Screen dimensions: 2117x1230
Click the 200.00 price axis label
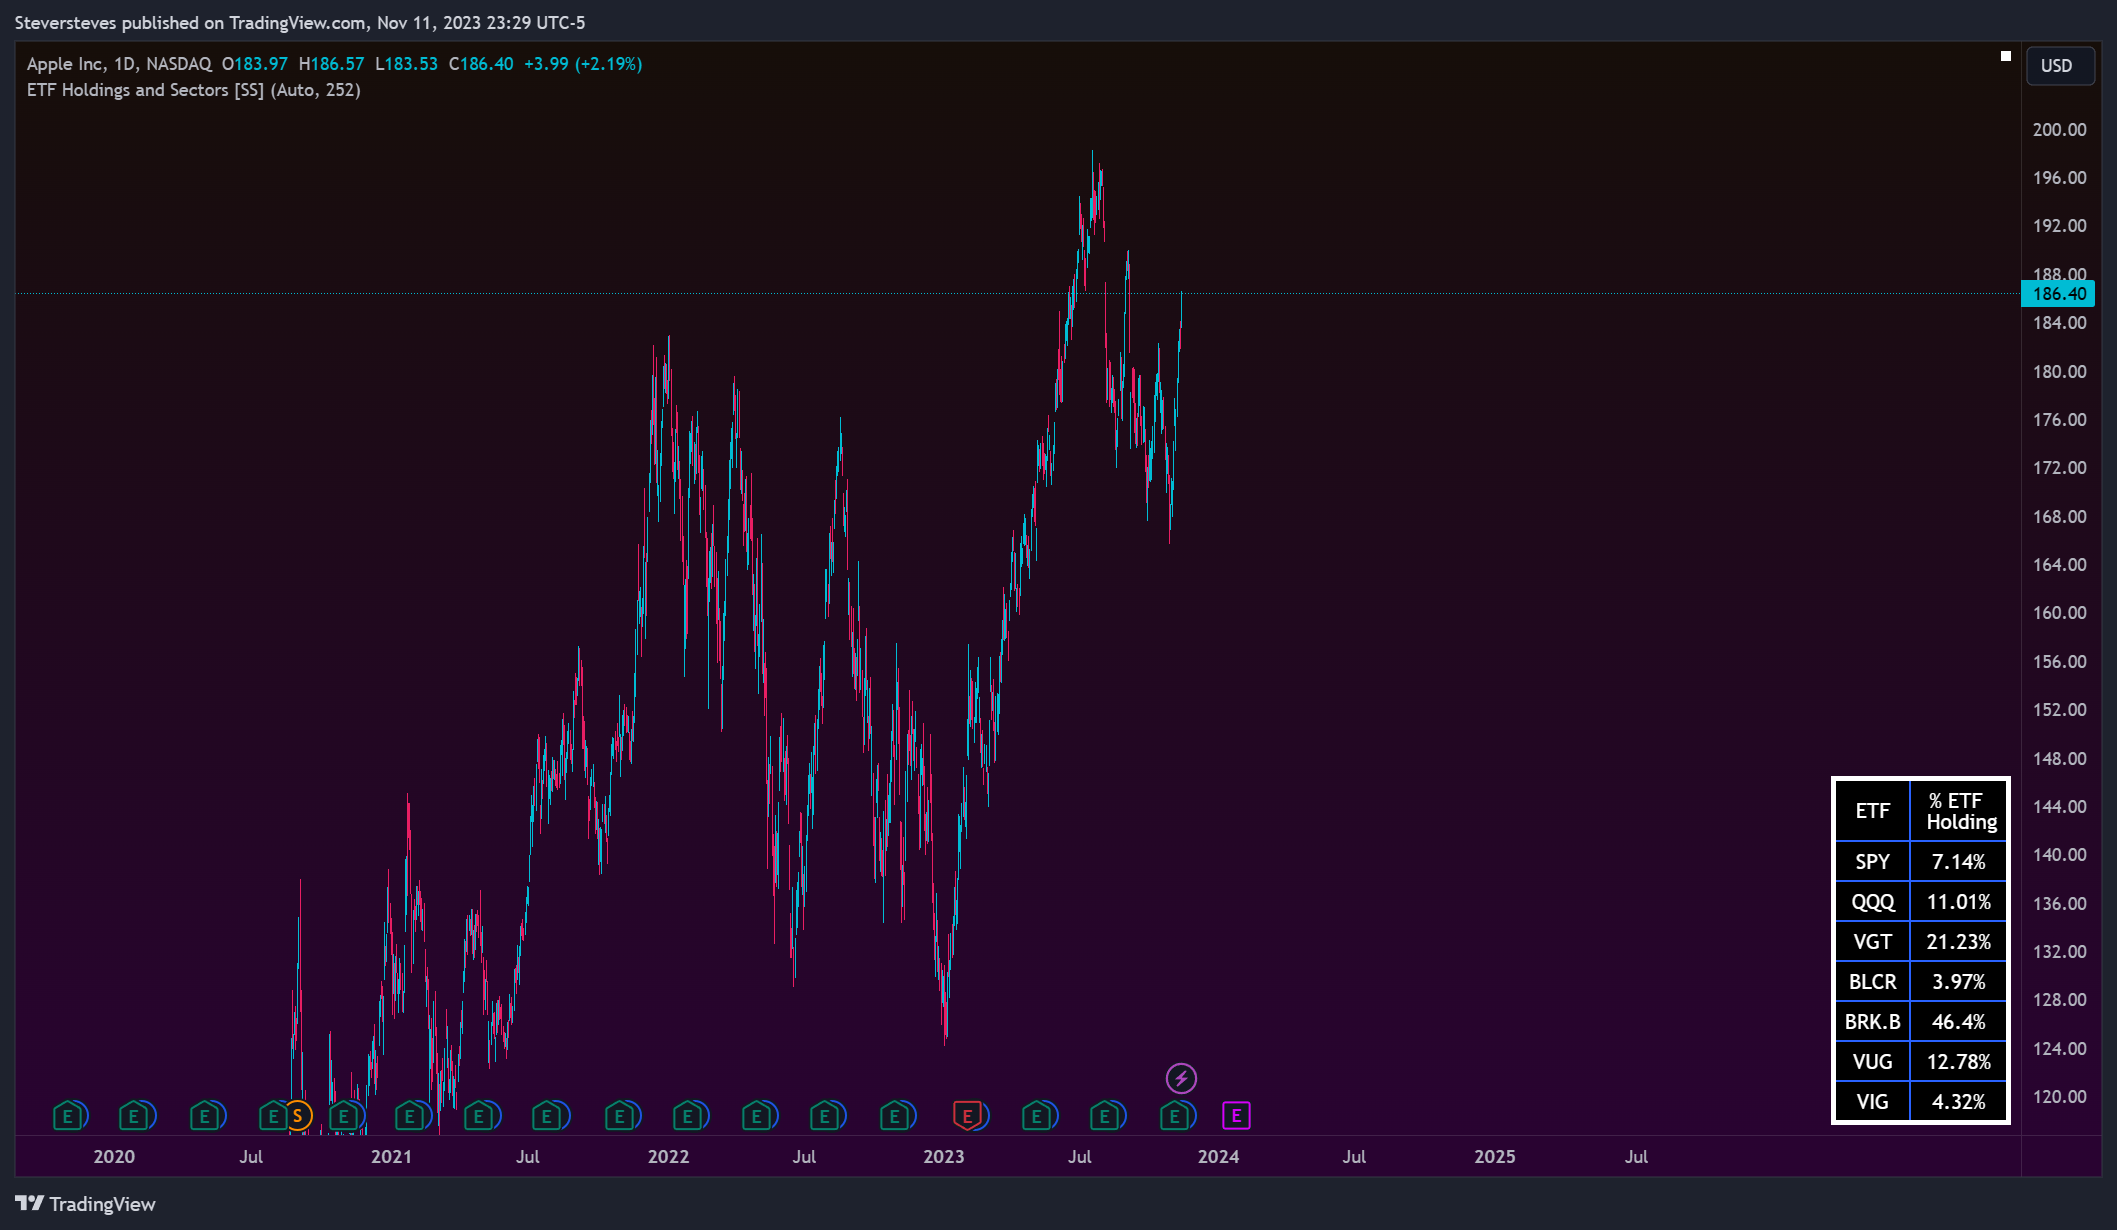tap(2060, 130)
